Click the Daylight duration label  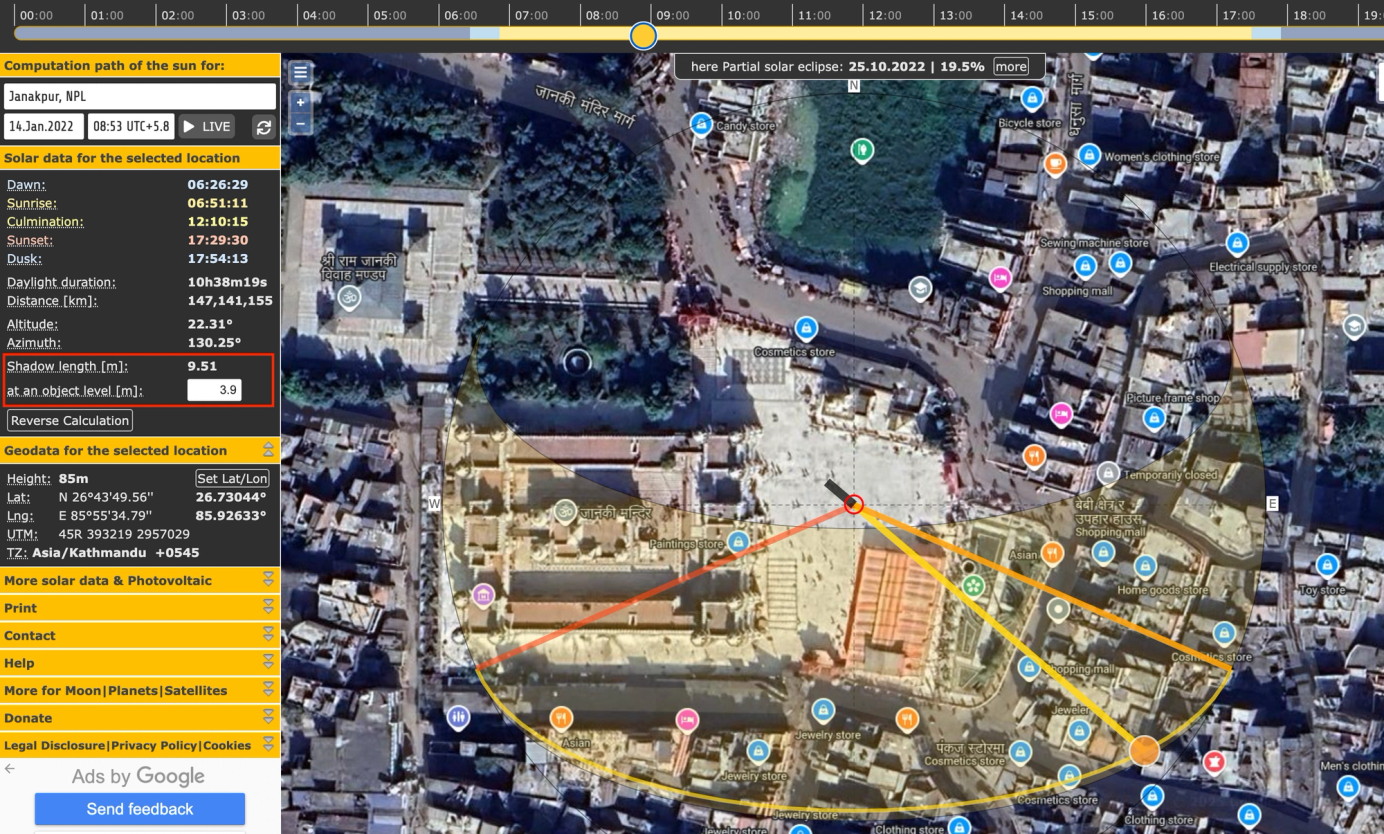(61, 283)
